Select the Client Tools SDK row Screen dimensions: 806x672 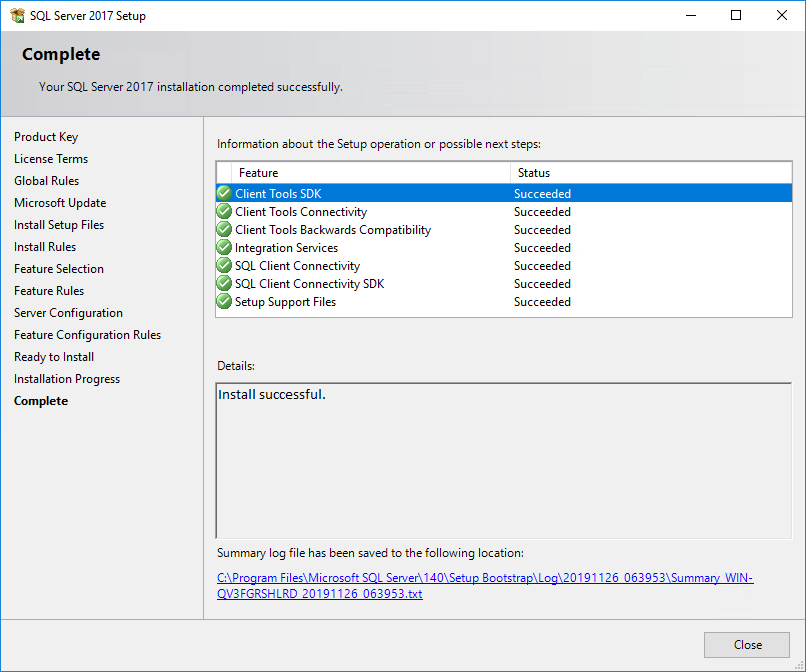[x=504, y=193]
